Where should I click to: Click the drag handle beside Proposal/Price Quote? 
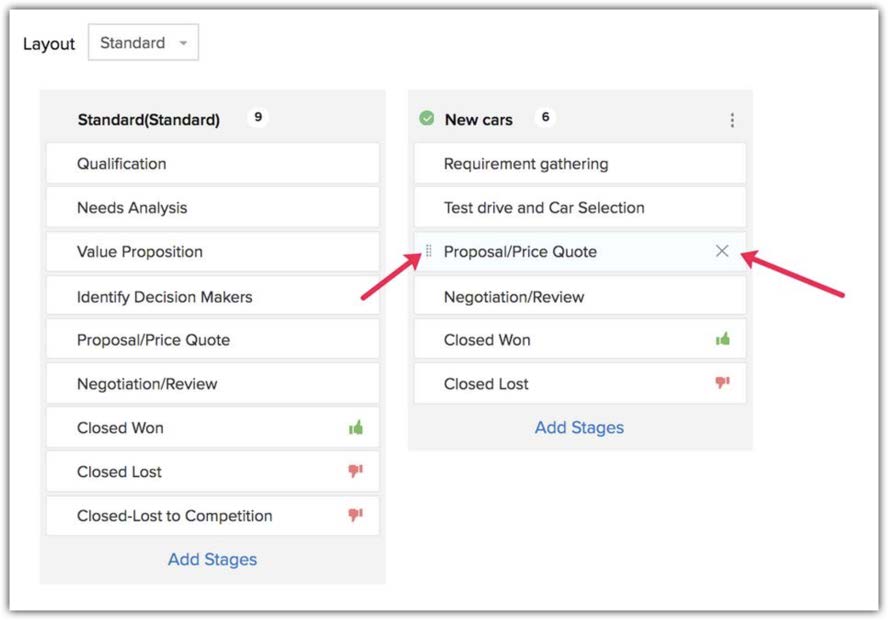(x=429, y=252)
